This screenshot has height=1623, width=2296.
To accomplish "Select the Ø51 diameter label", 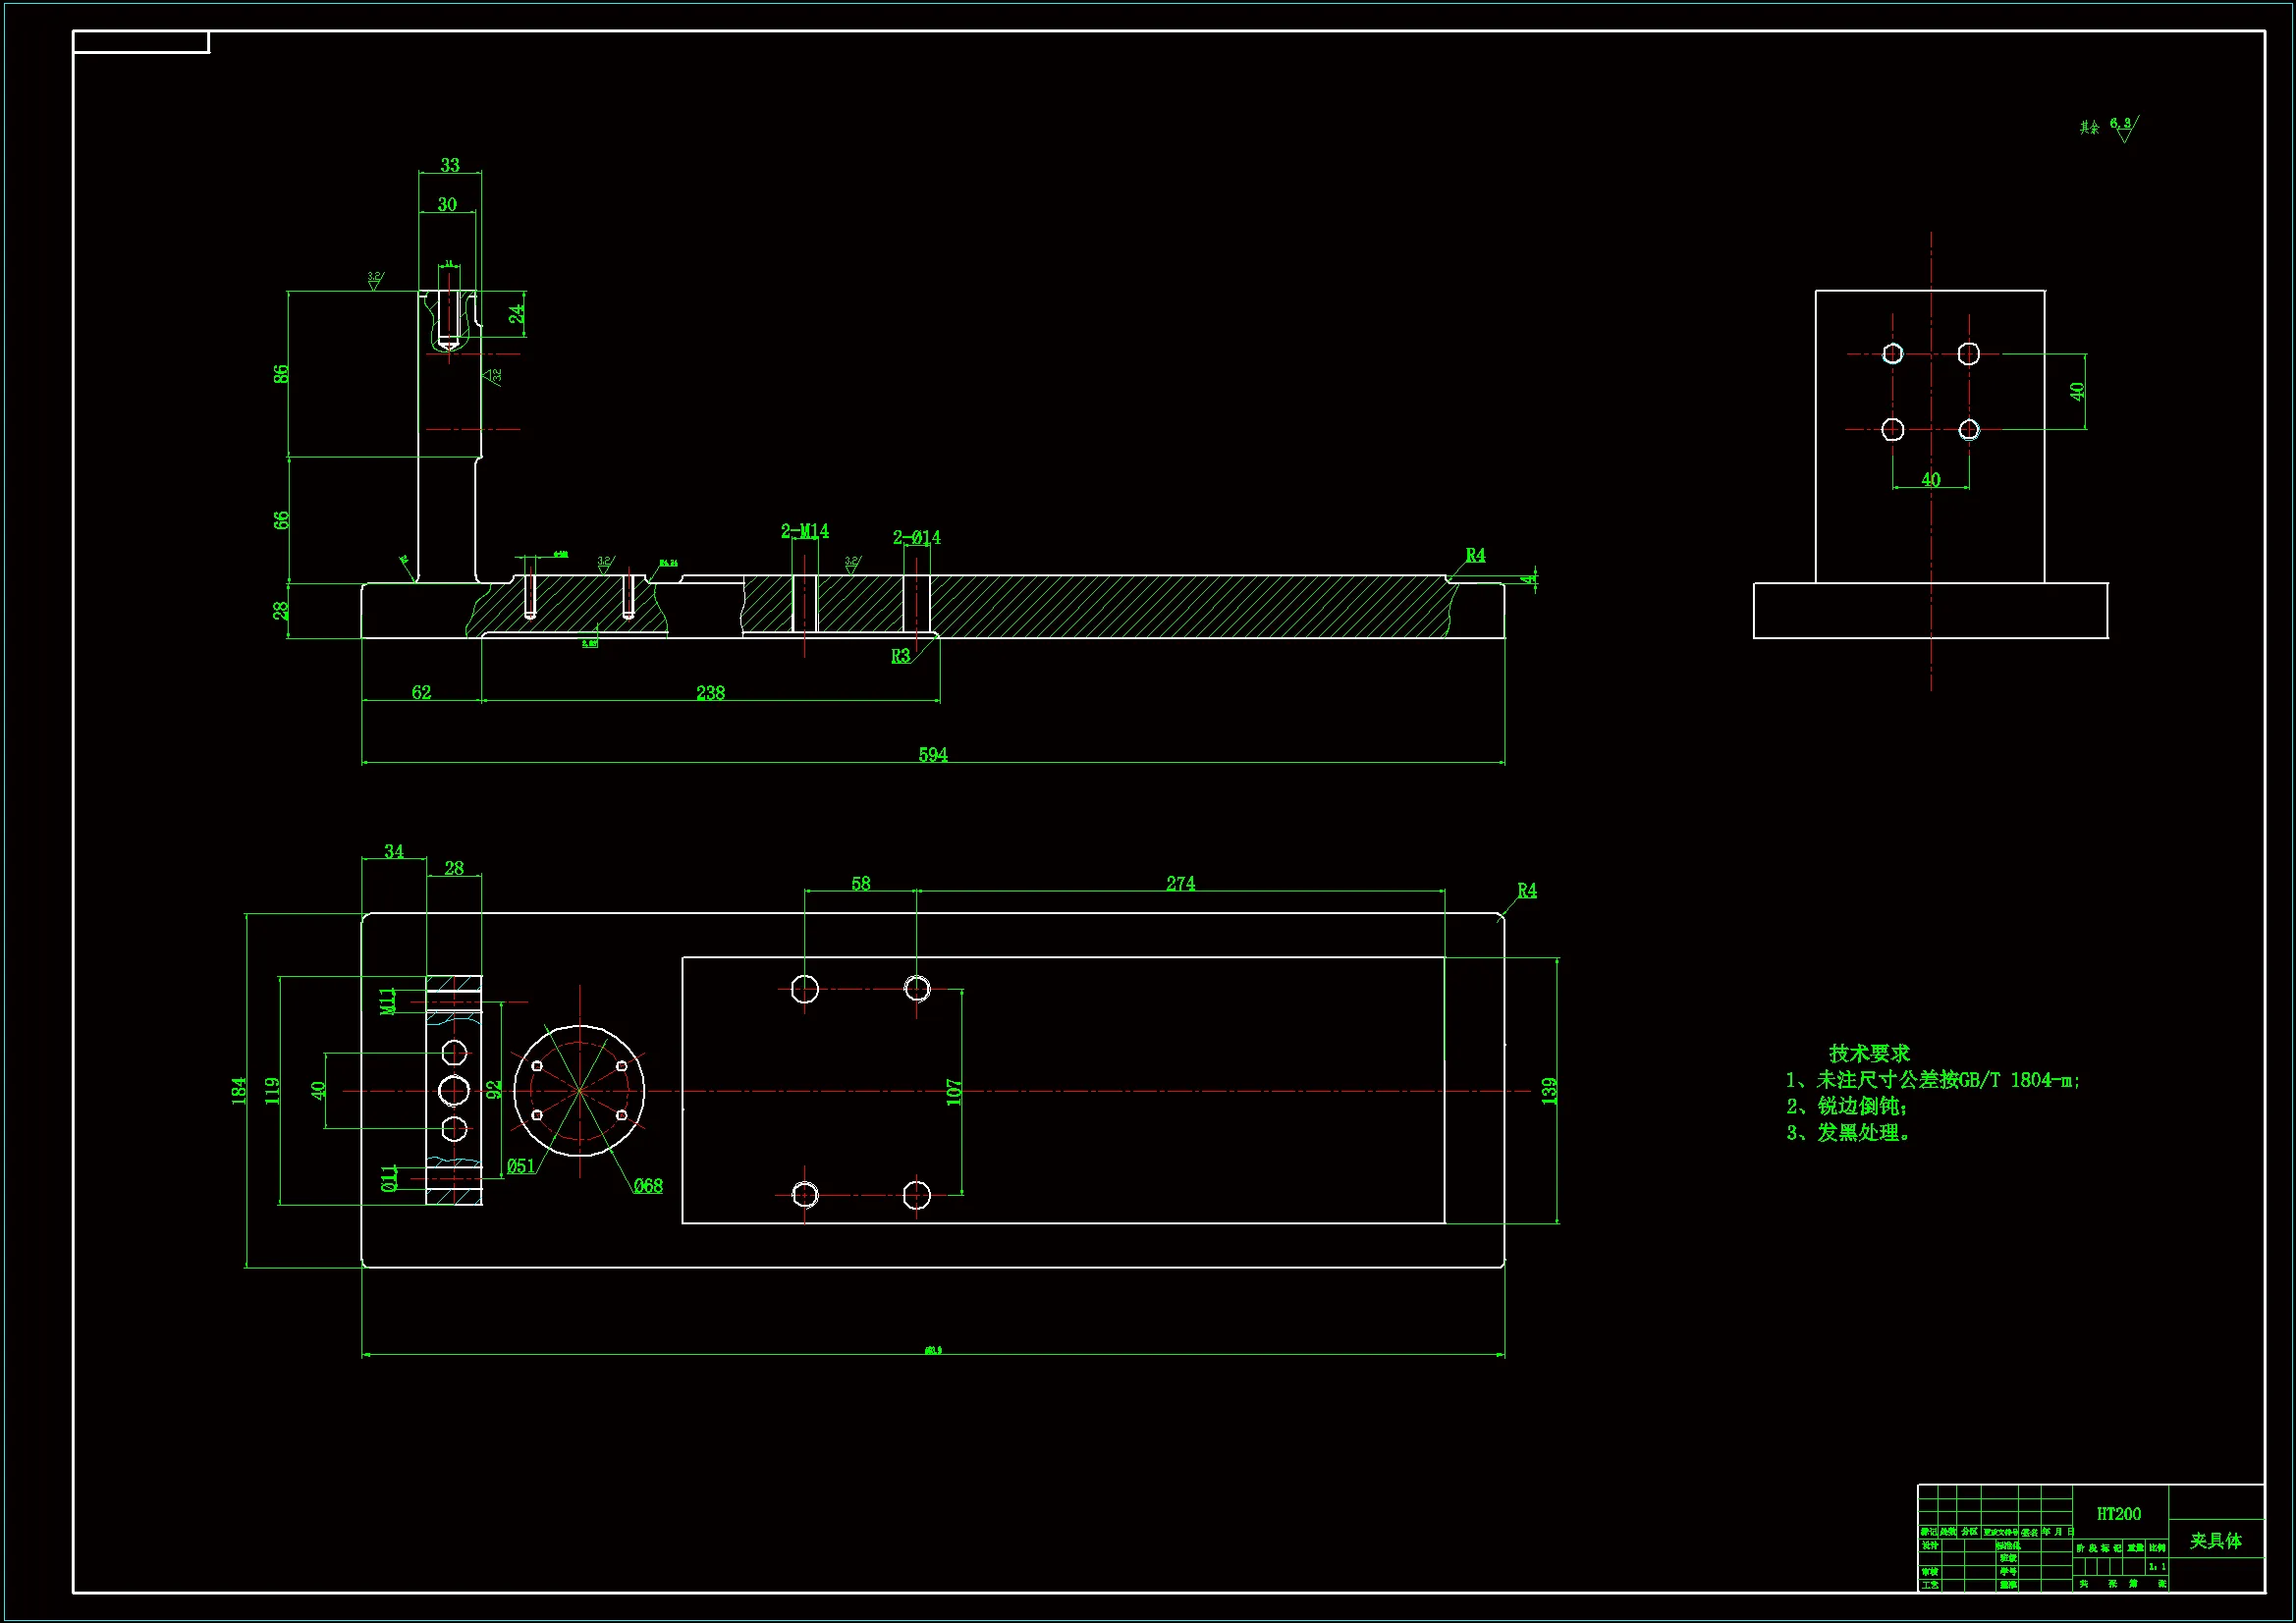I will (520, 1166).
